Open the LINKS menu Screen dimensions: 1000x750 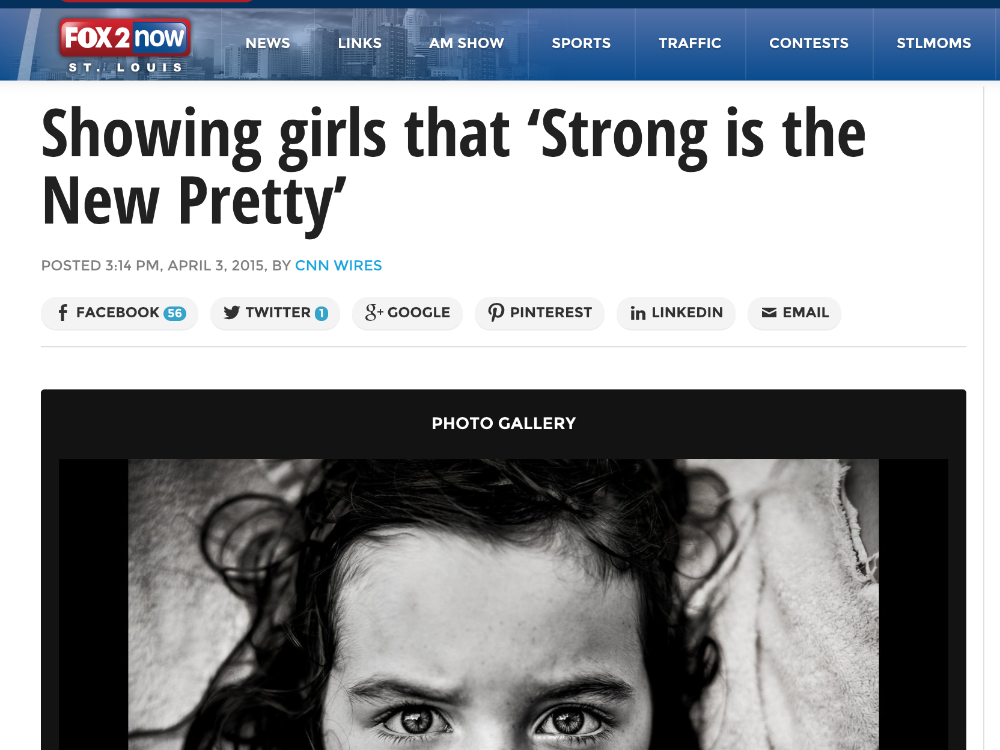pos(360,43)
